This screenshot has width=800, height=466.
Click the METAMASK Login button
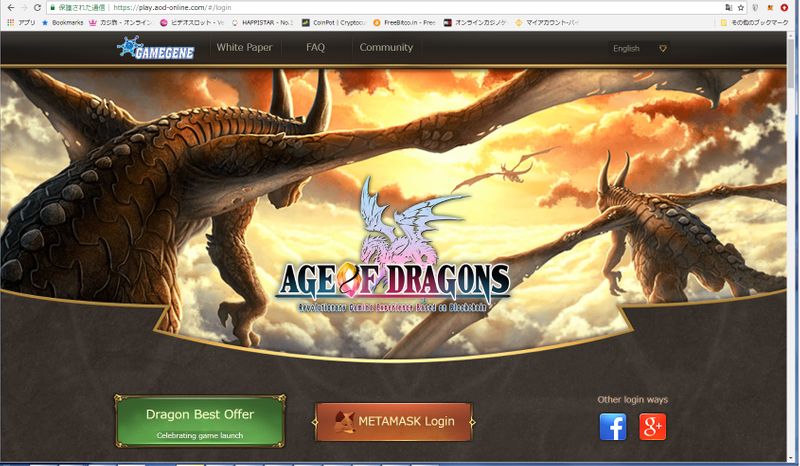[x=393, y=421]
